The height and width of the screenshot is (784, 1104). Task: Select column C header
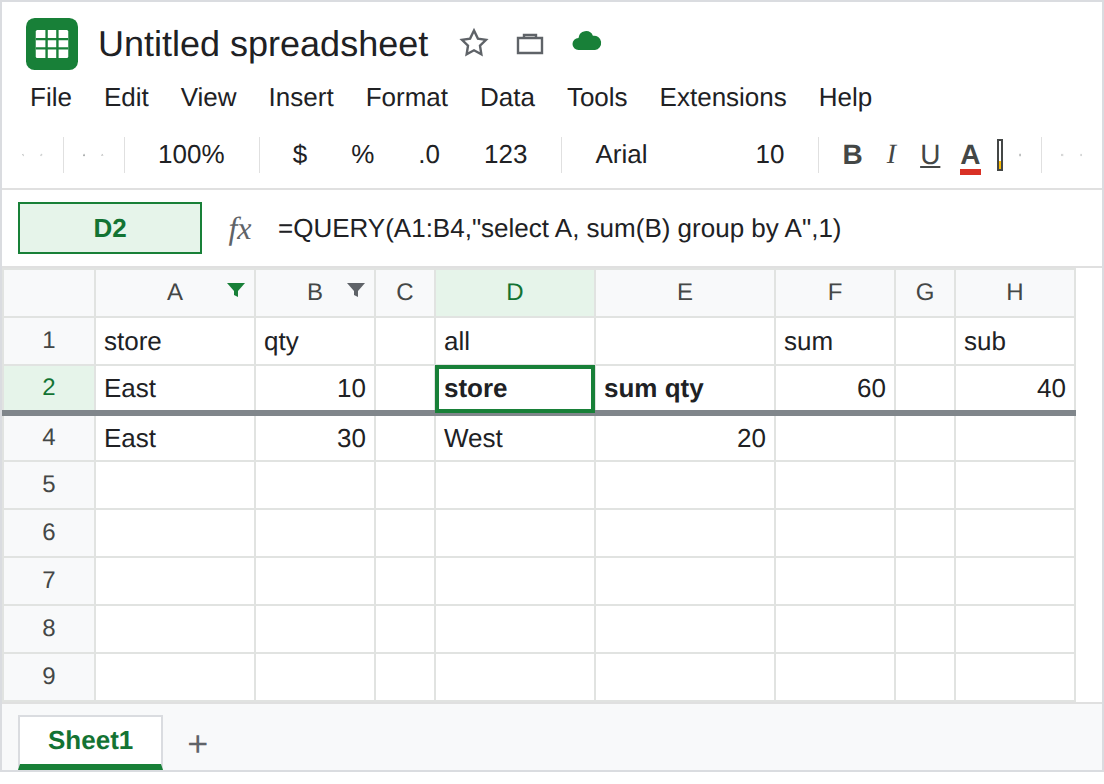(x=405, y=292)
